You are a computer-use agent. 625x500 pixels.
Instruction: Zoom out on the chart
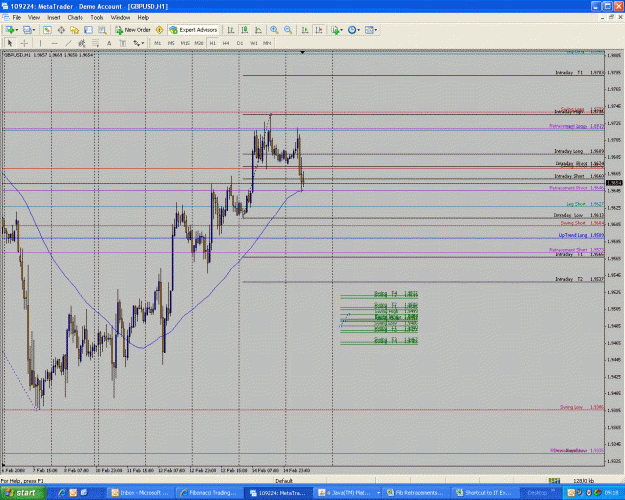[288, 30]
